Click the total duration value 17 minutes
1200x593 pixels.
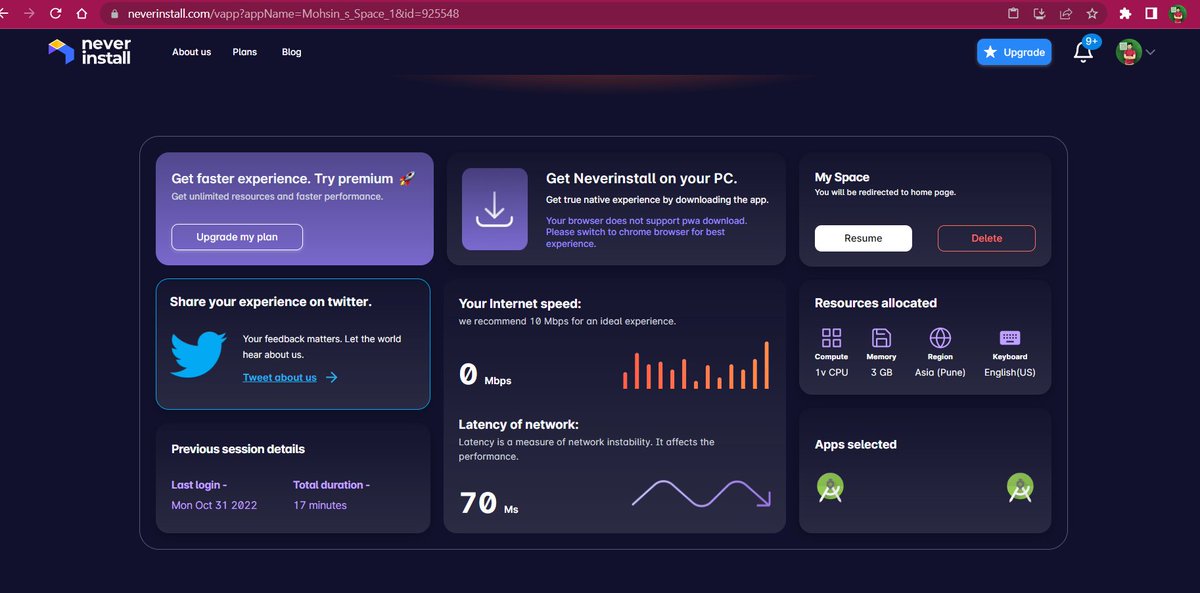point(320,505)
